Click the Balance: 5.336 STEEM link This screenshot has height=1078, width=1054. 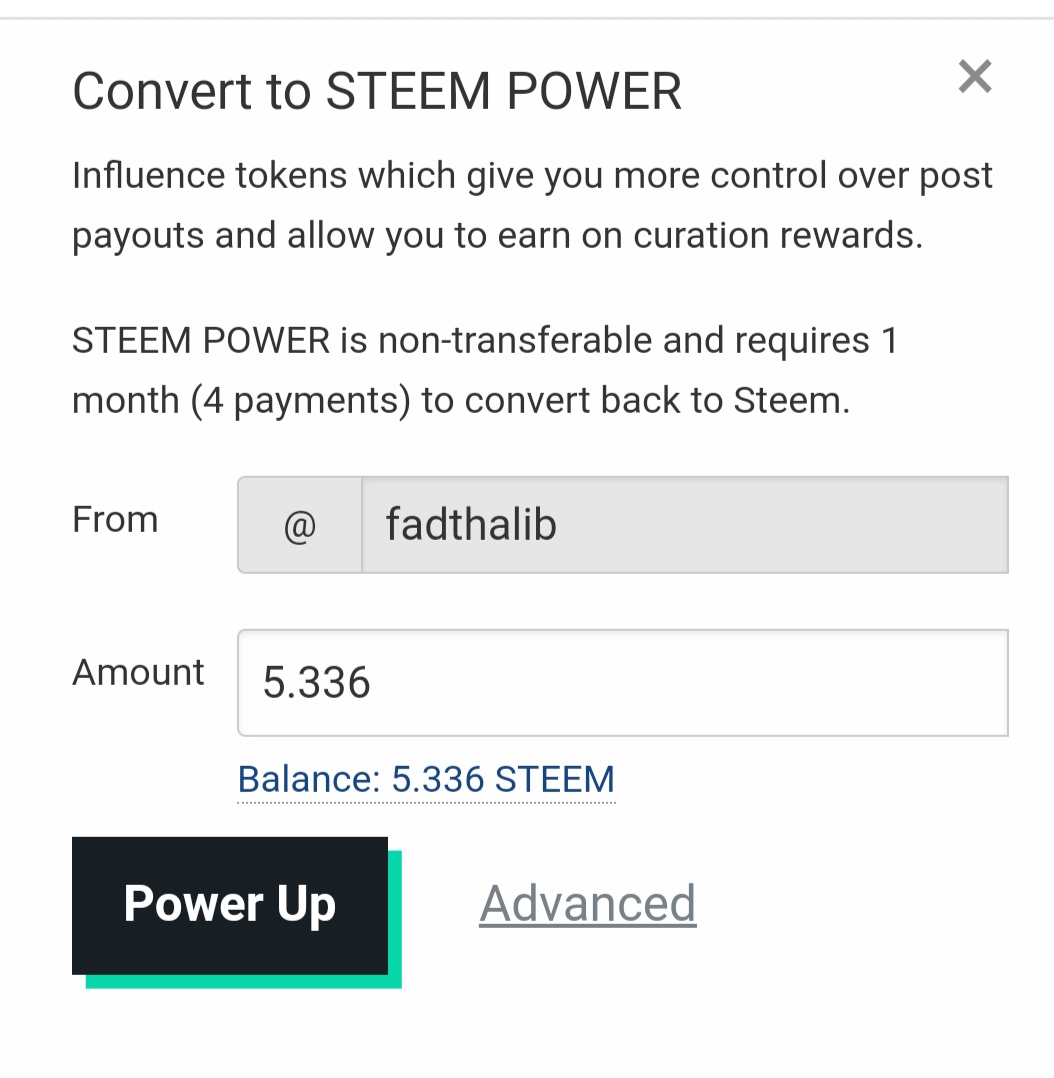[x=426, y=779]
